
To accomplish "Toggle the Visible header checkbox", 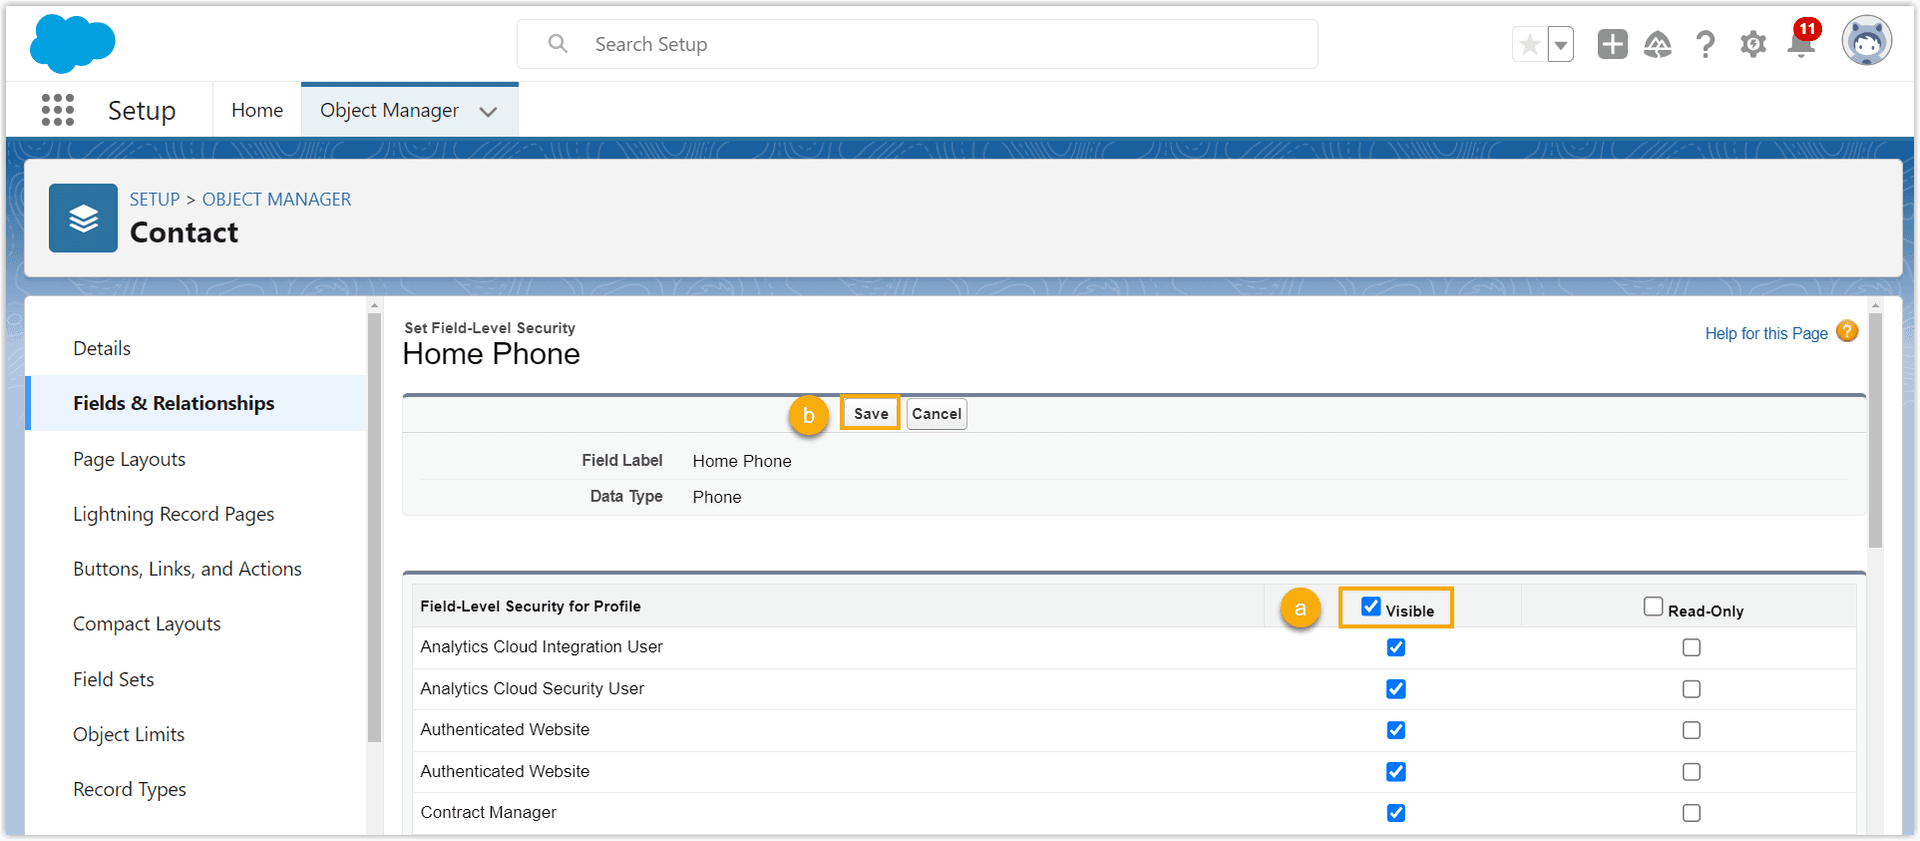I will pos(1371,607).
